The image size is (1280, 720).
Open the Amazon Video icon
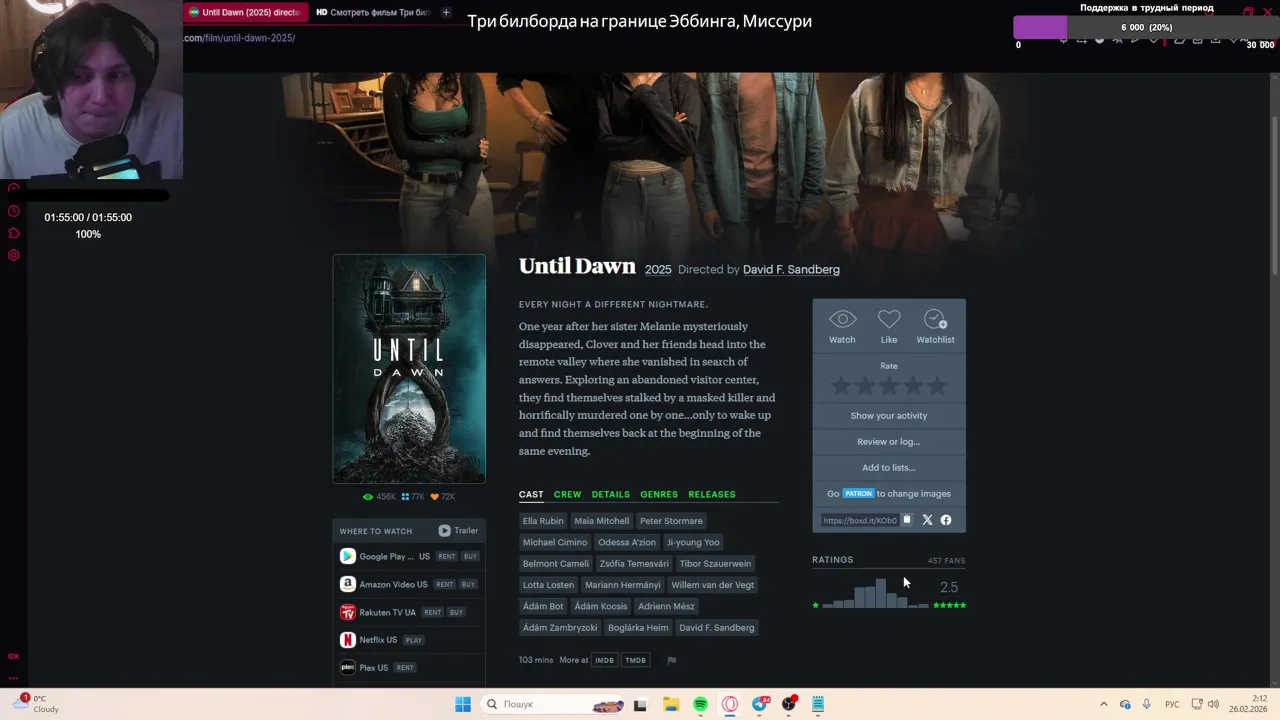347,584
